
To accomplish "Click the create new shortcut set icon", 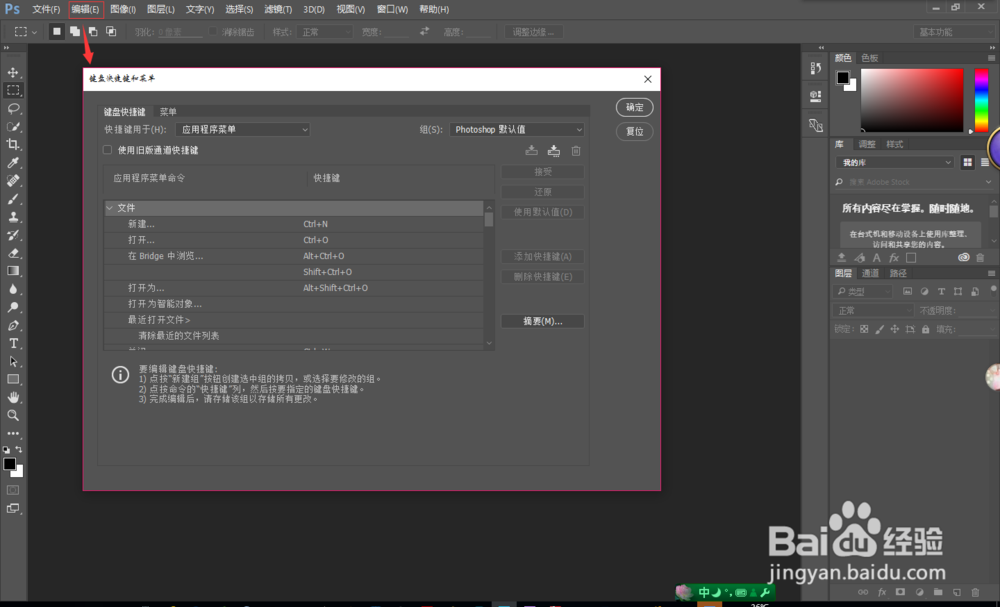I will coord(554,150).
